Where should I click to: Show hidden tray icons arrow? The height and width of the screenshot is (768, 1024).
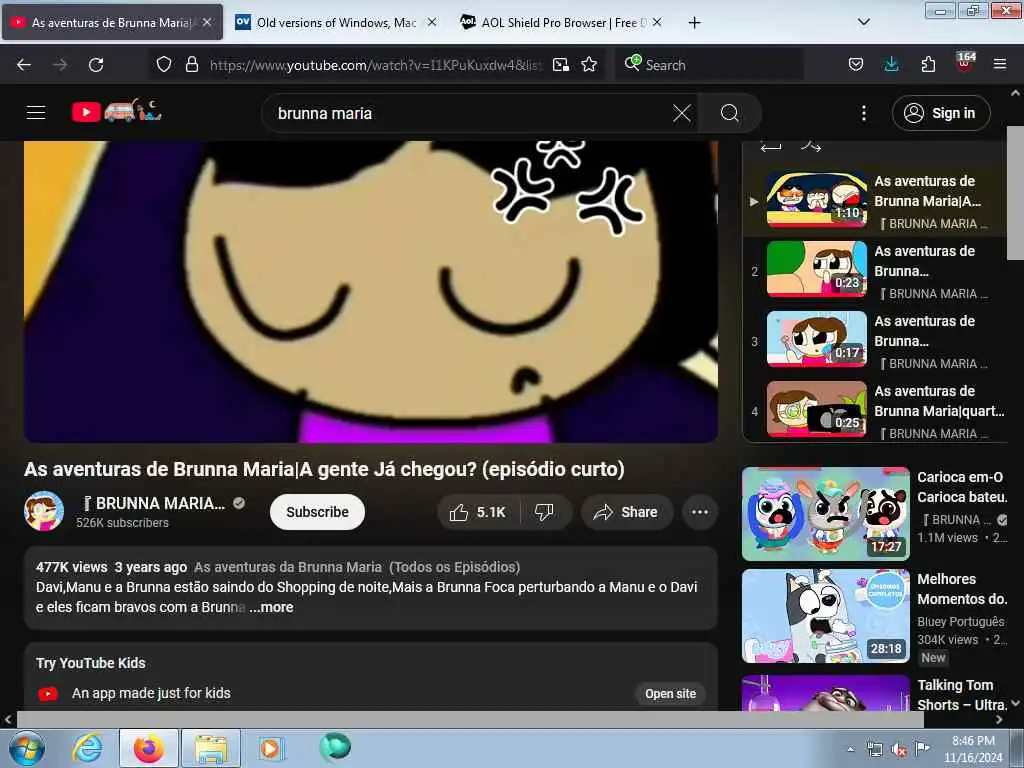(x=850, y=750)
